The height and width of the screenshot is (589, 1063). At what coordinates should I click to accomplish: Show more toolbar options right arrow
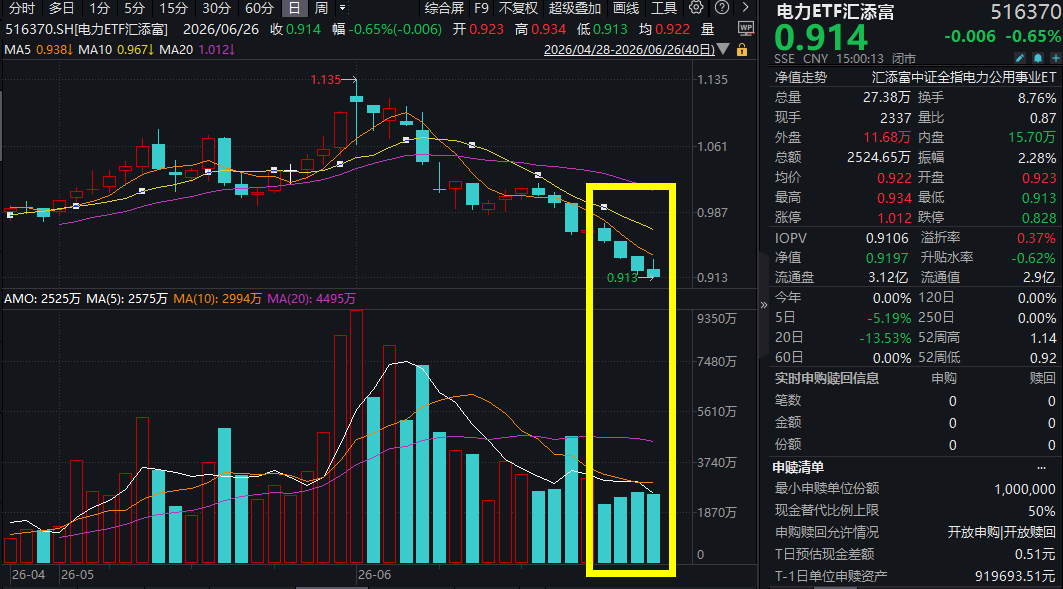point(746,8)
